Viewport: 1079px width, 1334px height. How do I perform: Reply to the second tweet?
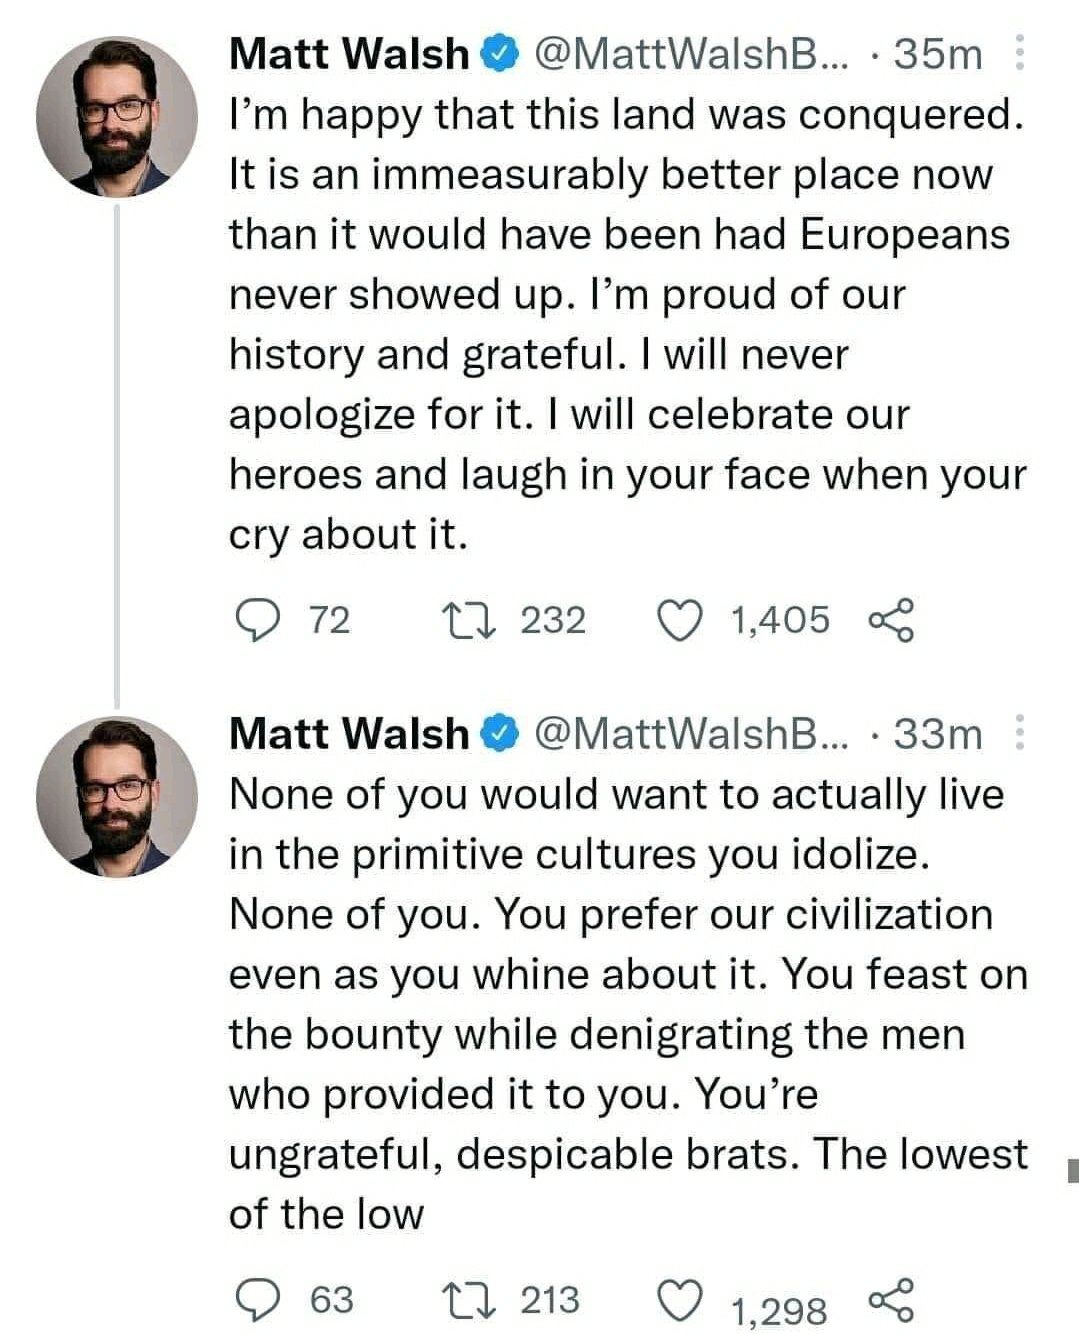point(258,1300)
